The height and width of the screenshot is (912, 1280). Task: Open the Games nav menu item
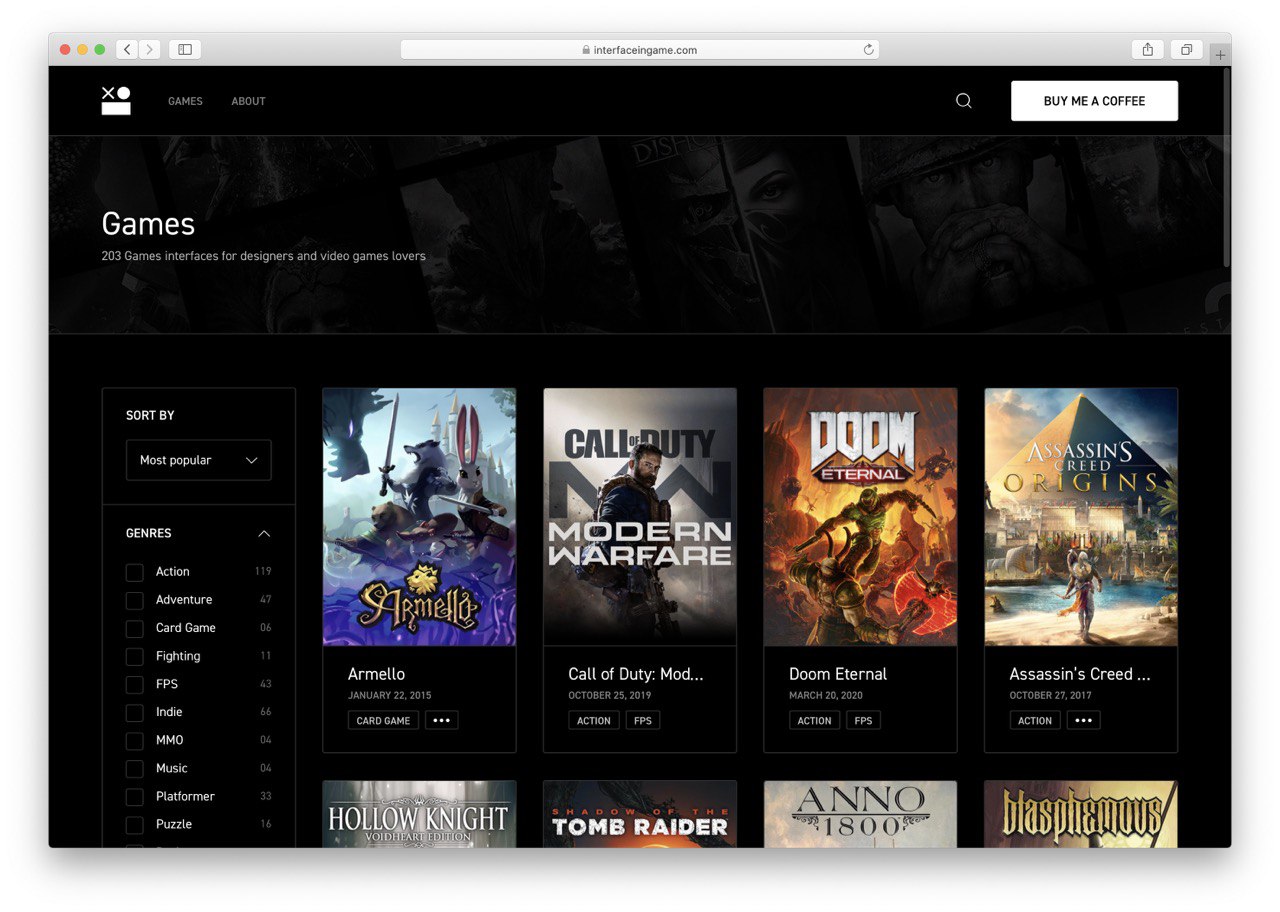(185, 101)
